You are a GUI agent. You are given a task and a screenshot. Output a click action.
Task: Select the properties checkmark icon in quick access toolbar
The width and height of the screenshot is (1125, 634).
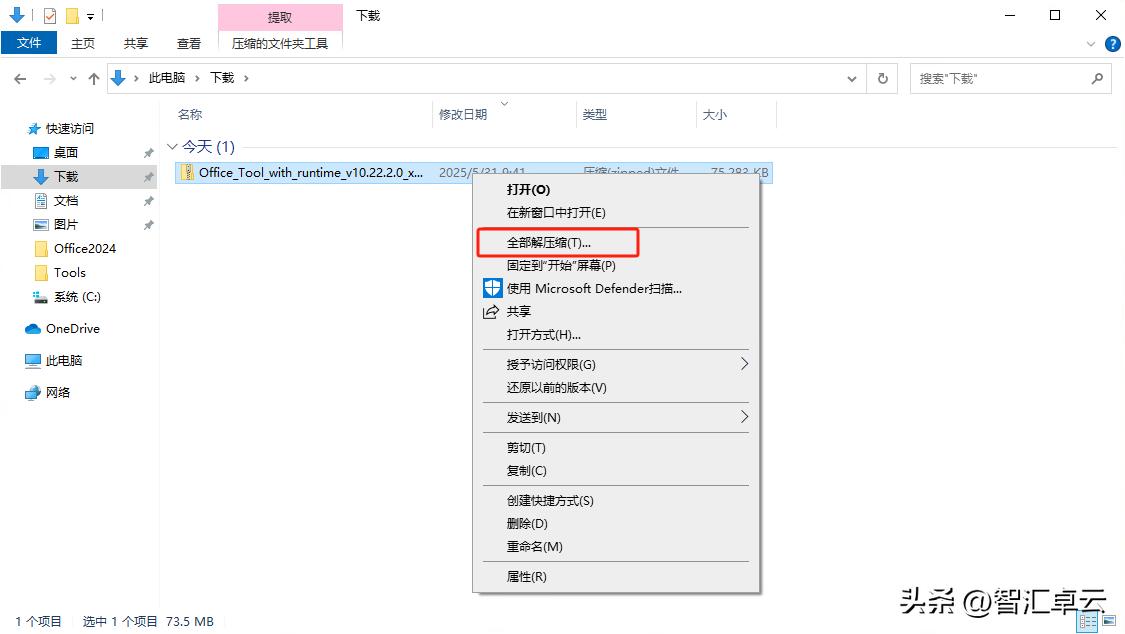coord(49,15)
